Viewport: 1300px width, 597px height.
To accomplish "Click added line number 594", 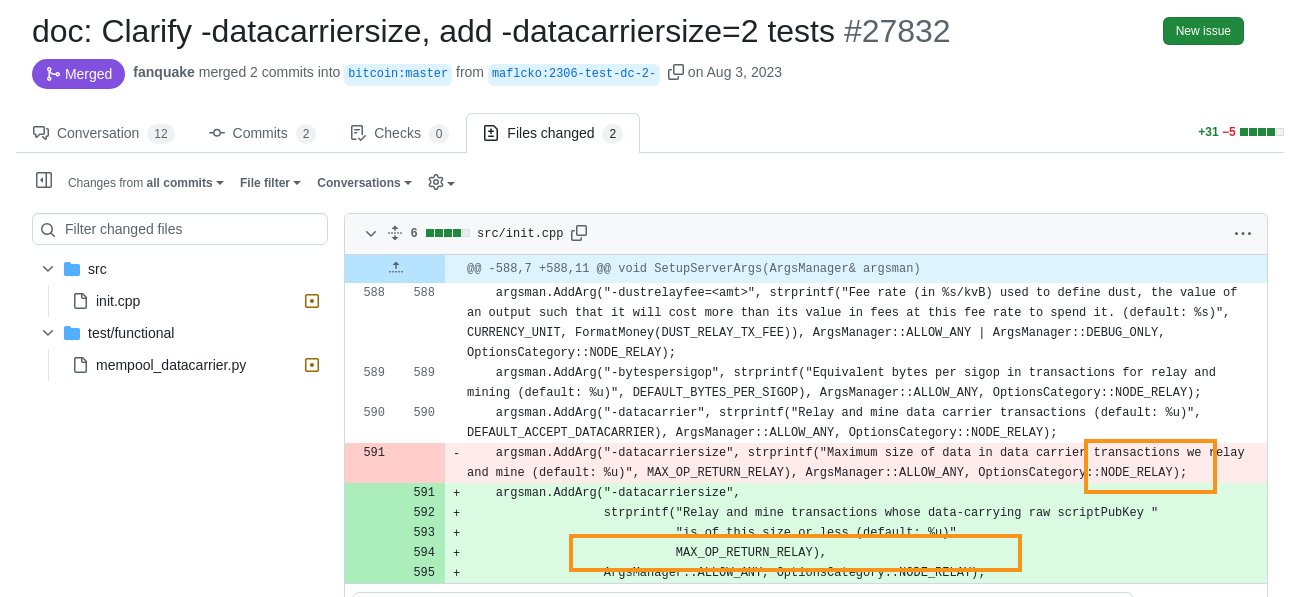I will [424, 553].
